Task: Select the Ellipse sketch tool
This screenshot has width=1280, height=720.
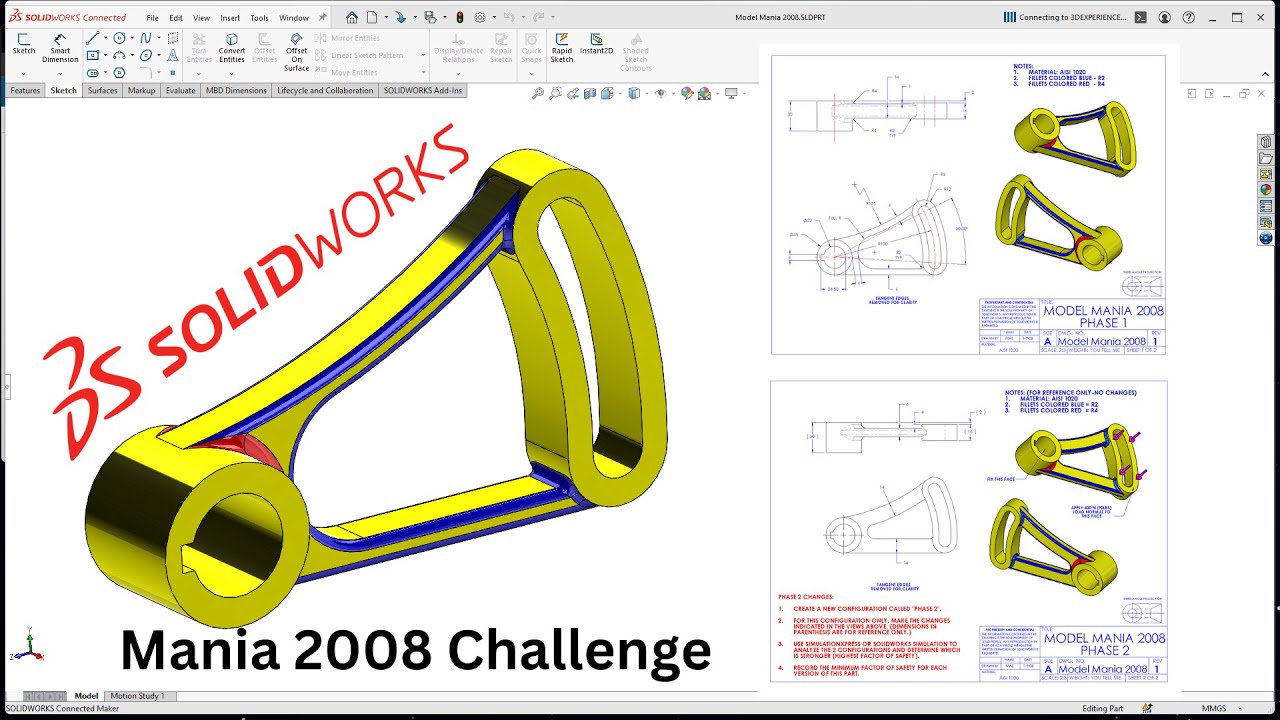Action: (146, 55)
